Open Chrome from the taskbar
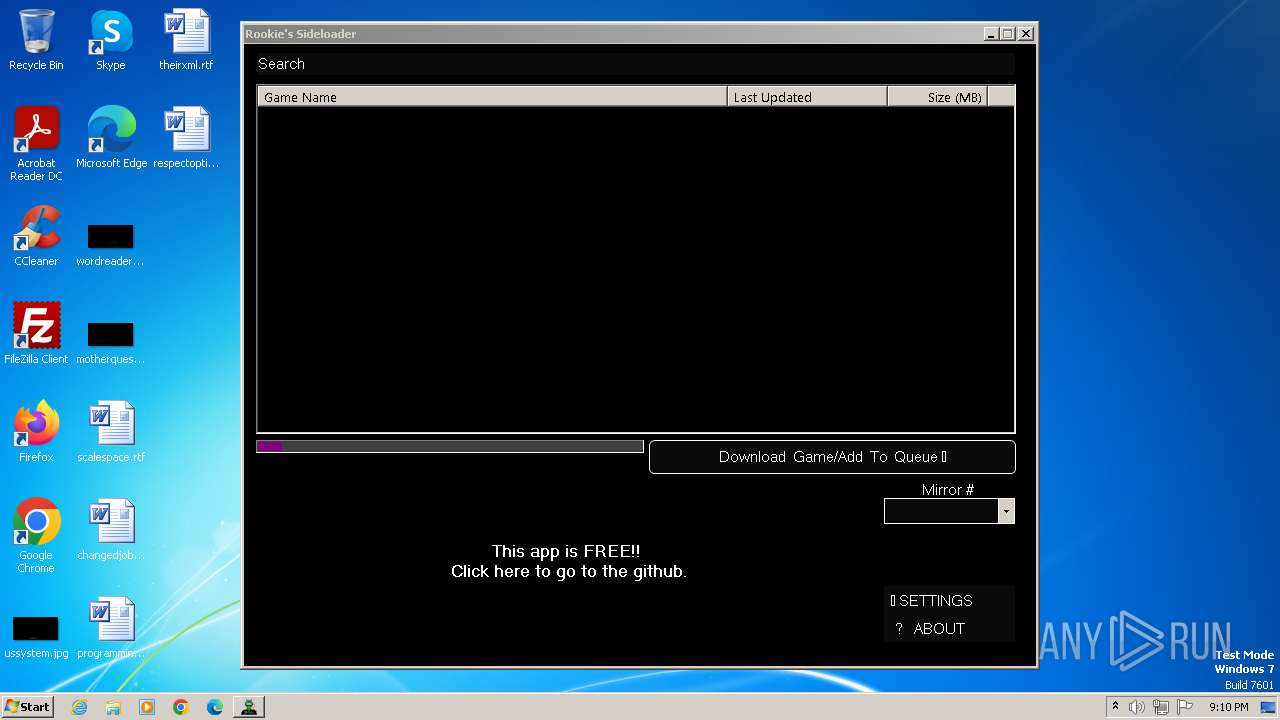Viewport: 1280px width, 720px height. click(181, 707)
